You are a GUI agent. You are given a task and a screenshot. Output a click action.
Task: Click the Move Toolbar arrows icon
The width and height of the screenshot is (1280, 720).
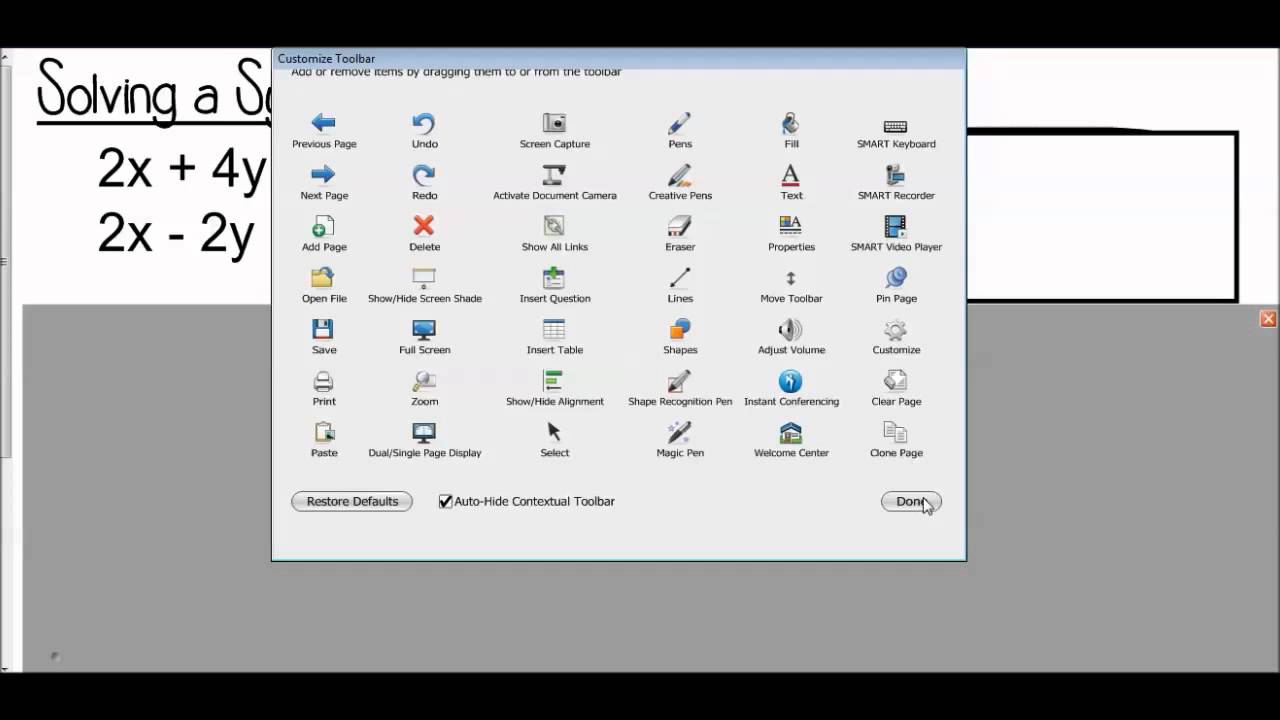pos(791,278)
